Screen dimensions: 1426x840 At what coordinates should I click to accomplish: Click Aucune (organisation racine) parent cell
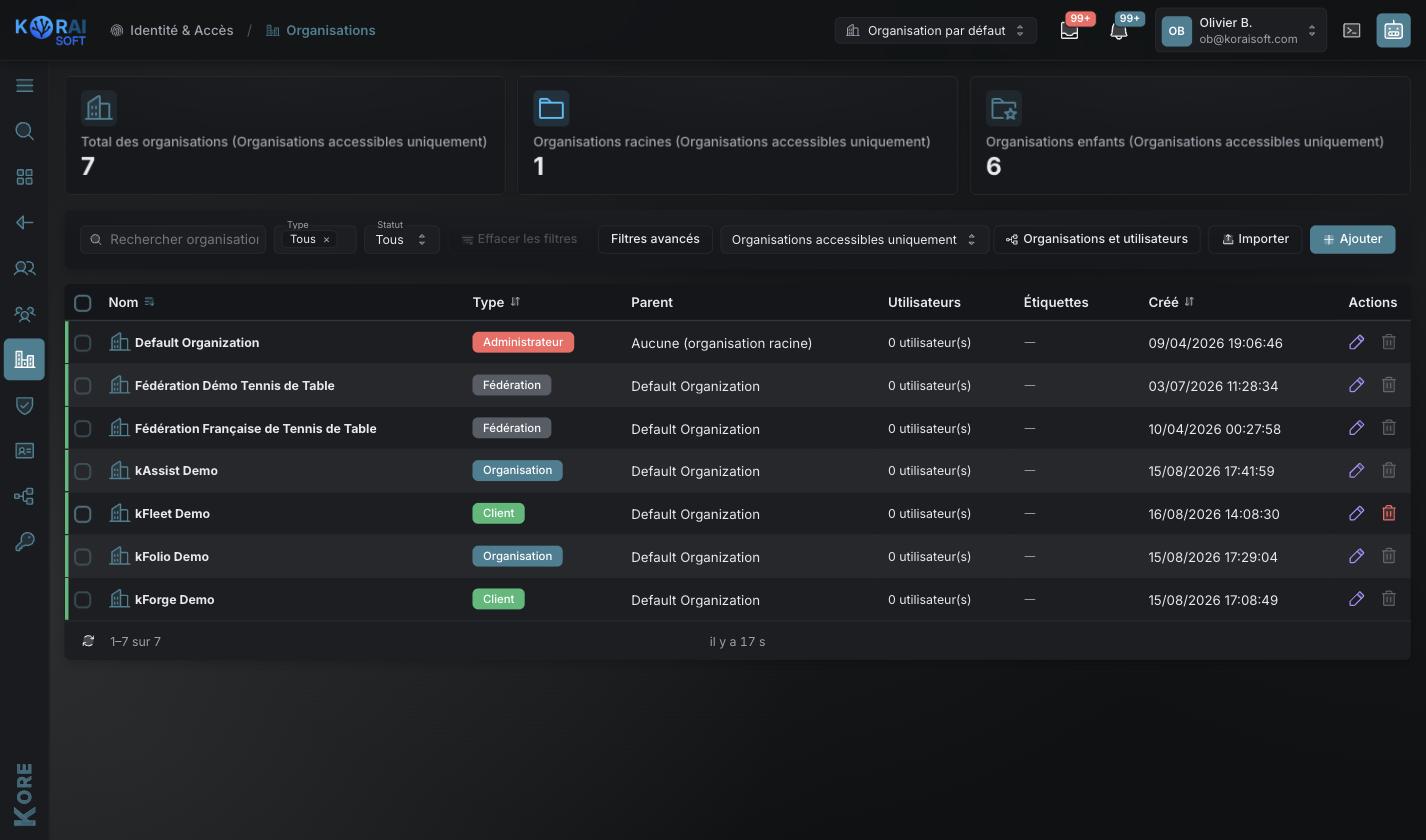[x=721, y=343]
